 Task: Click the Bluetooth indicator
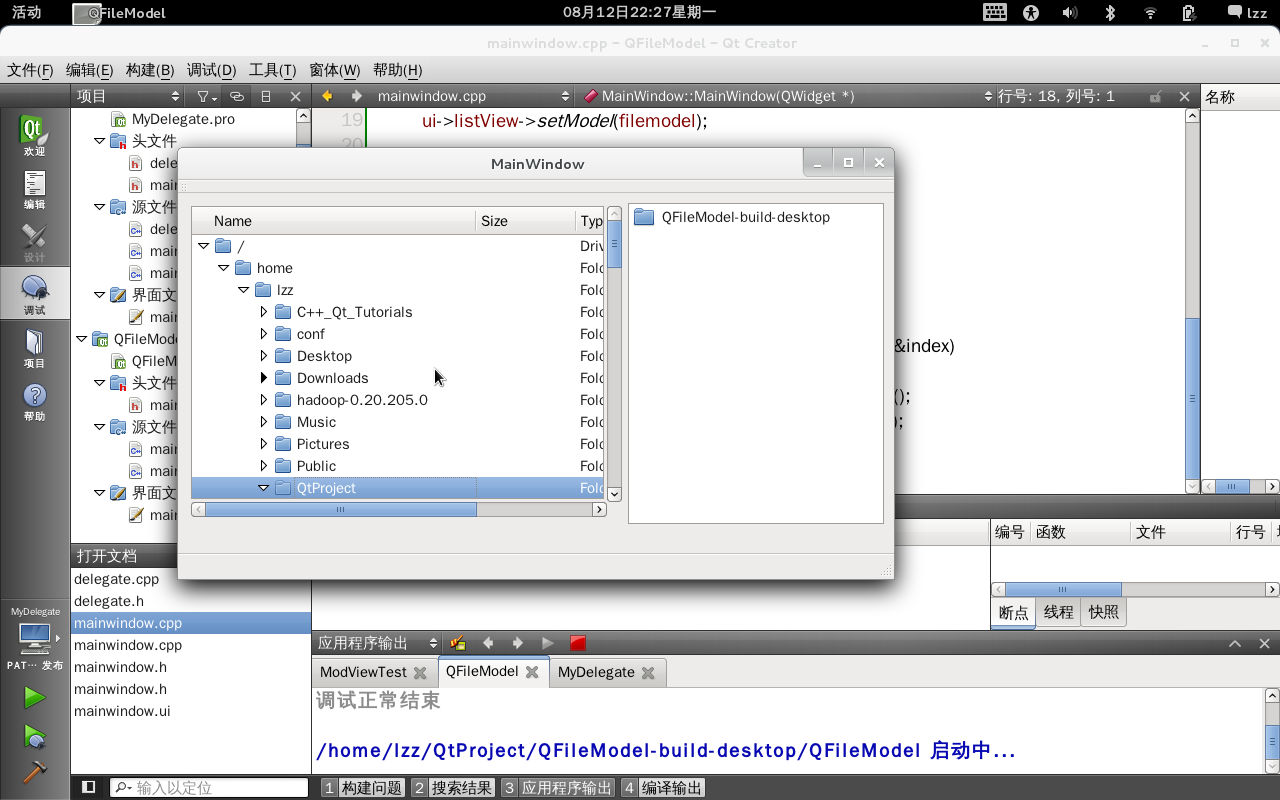point(1109,13)
